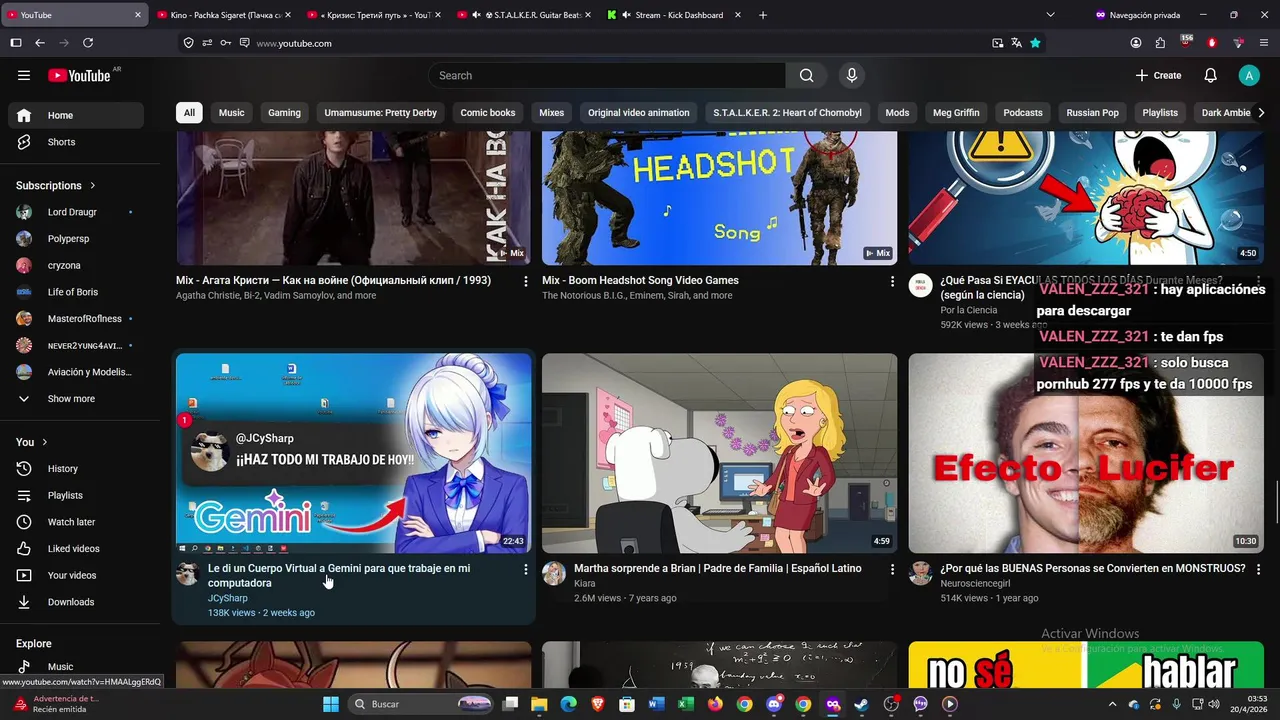Screen dimensions: 1280x720
Task: Click the YouTube logo
Action: pos(79,75)
